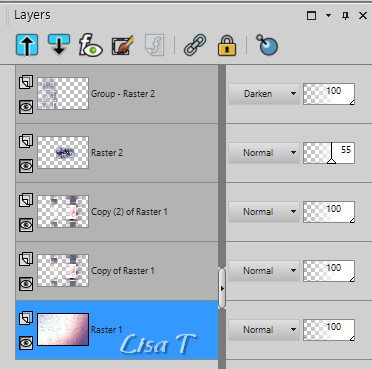Select Copy of Raster 1 thumbnail
The width and height of the screenshot is (372, 369).
pyautogui.click(x=63, y=271)
